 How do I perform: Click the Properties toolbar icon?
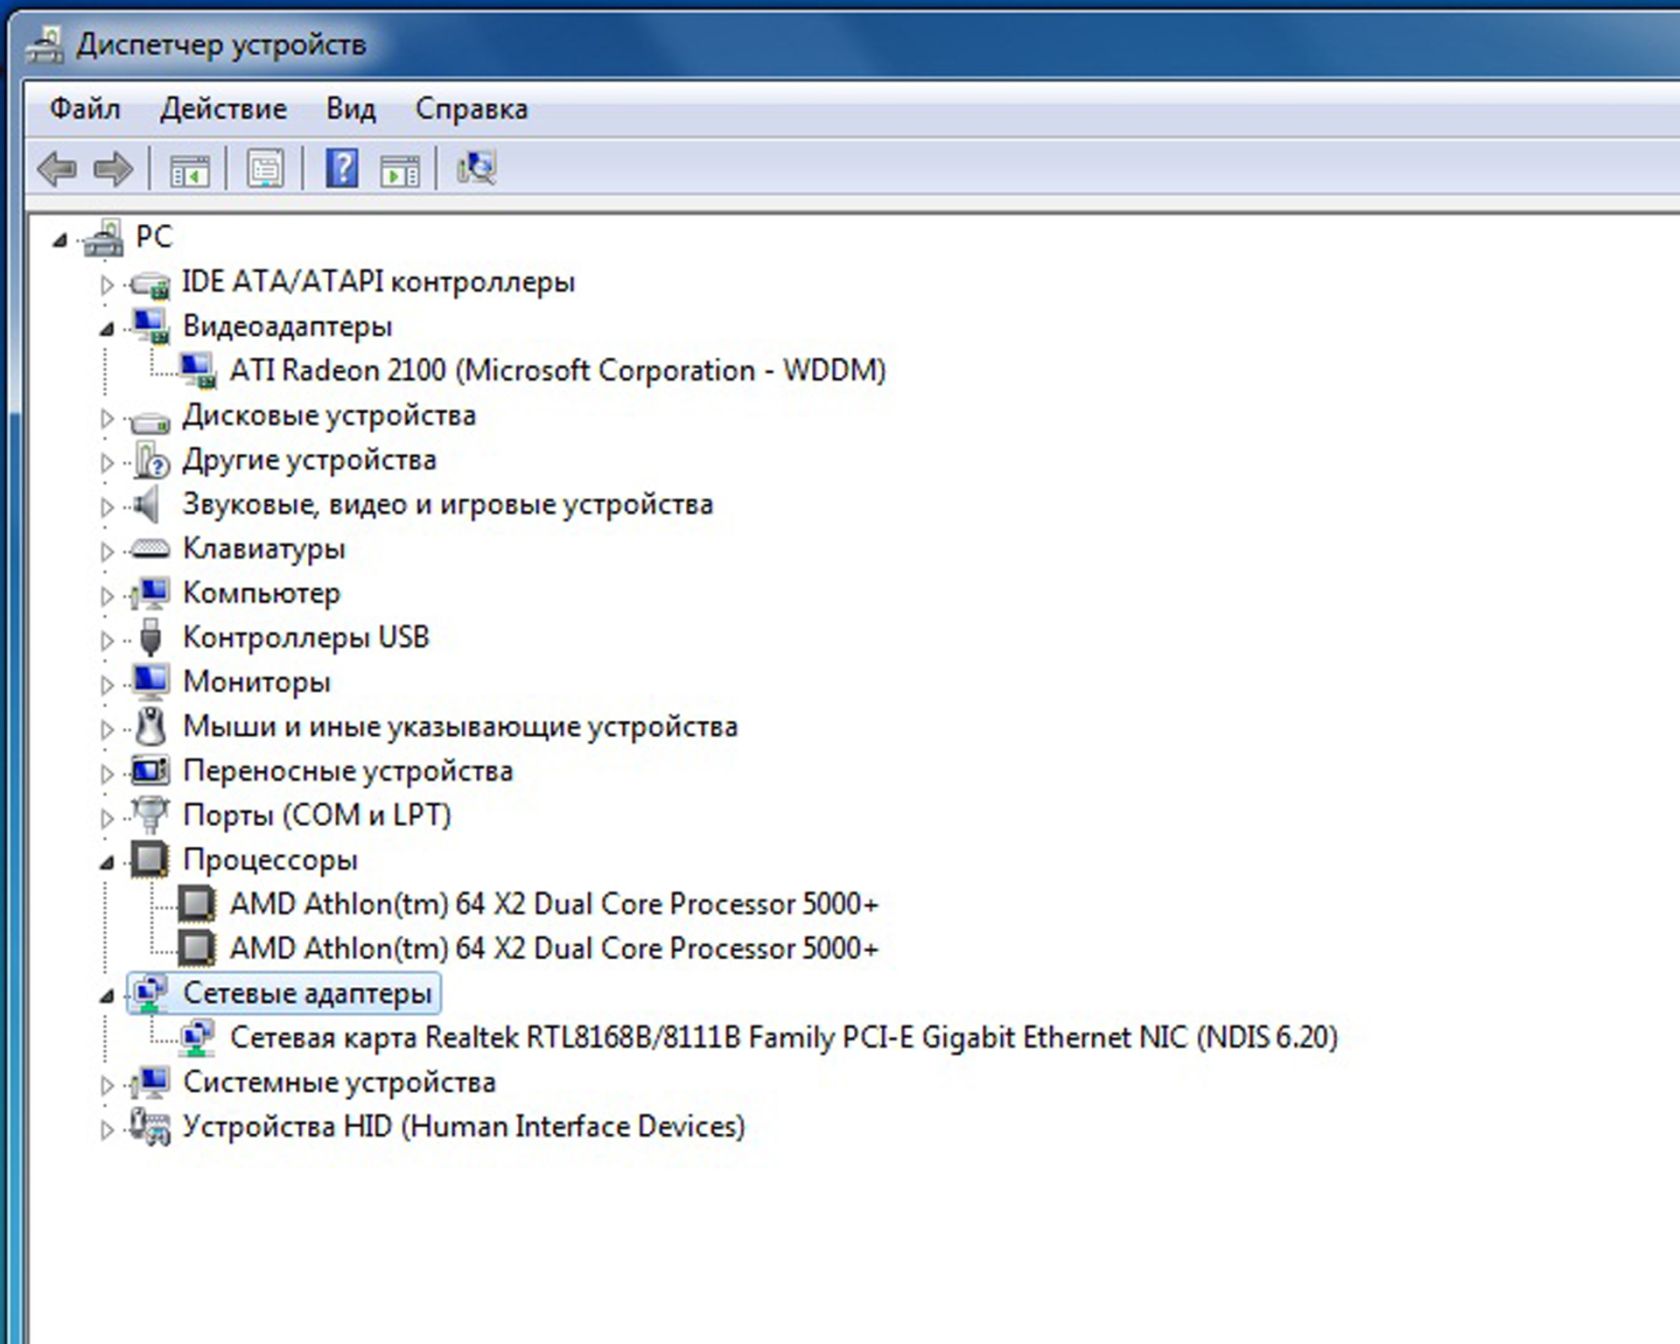[x=265, y=169]
